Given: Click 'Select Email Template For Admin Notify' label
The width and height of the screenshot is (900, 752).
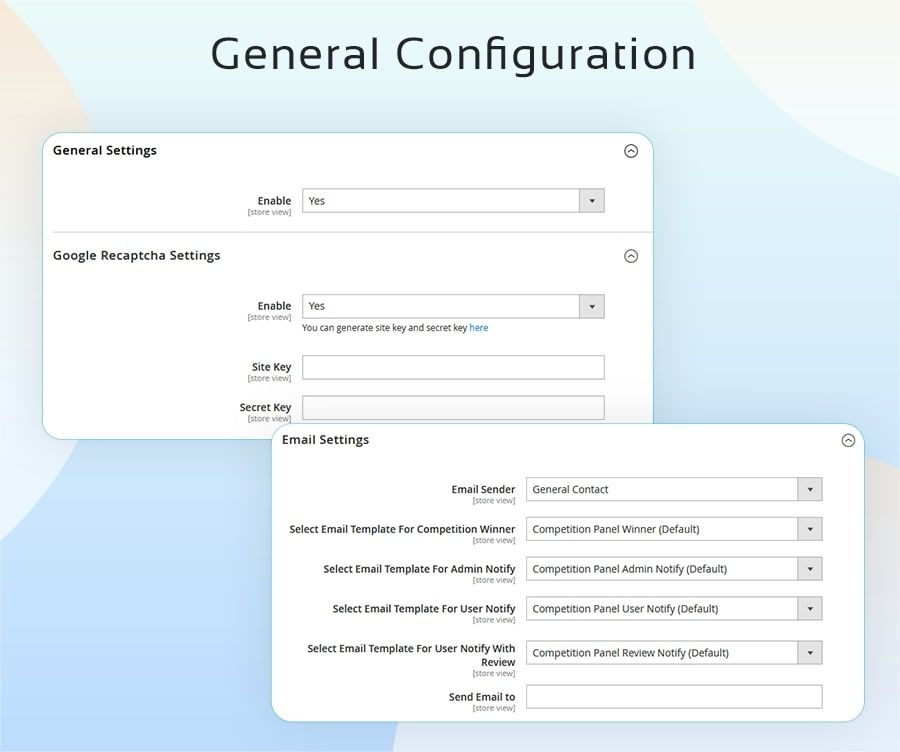Looking at the screenshot, I should click(419, 569).
